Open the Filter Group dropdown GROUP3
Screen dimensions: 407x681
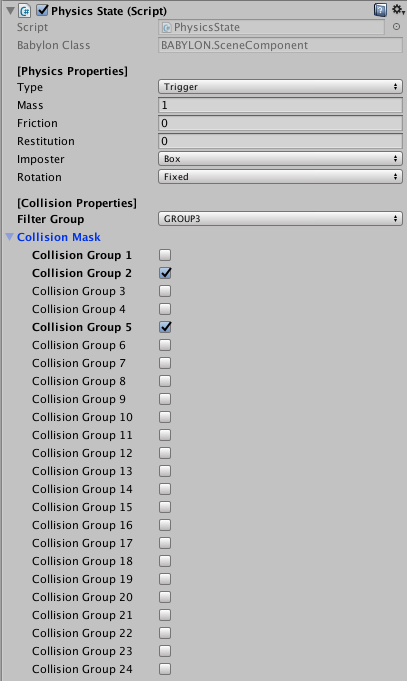click(x=280, y=219)
